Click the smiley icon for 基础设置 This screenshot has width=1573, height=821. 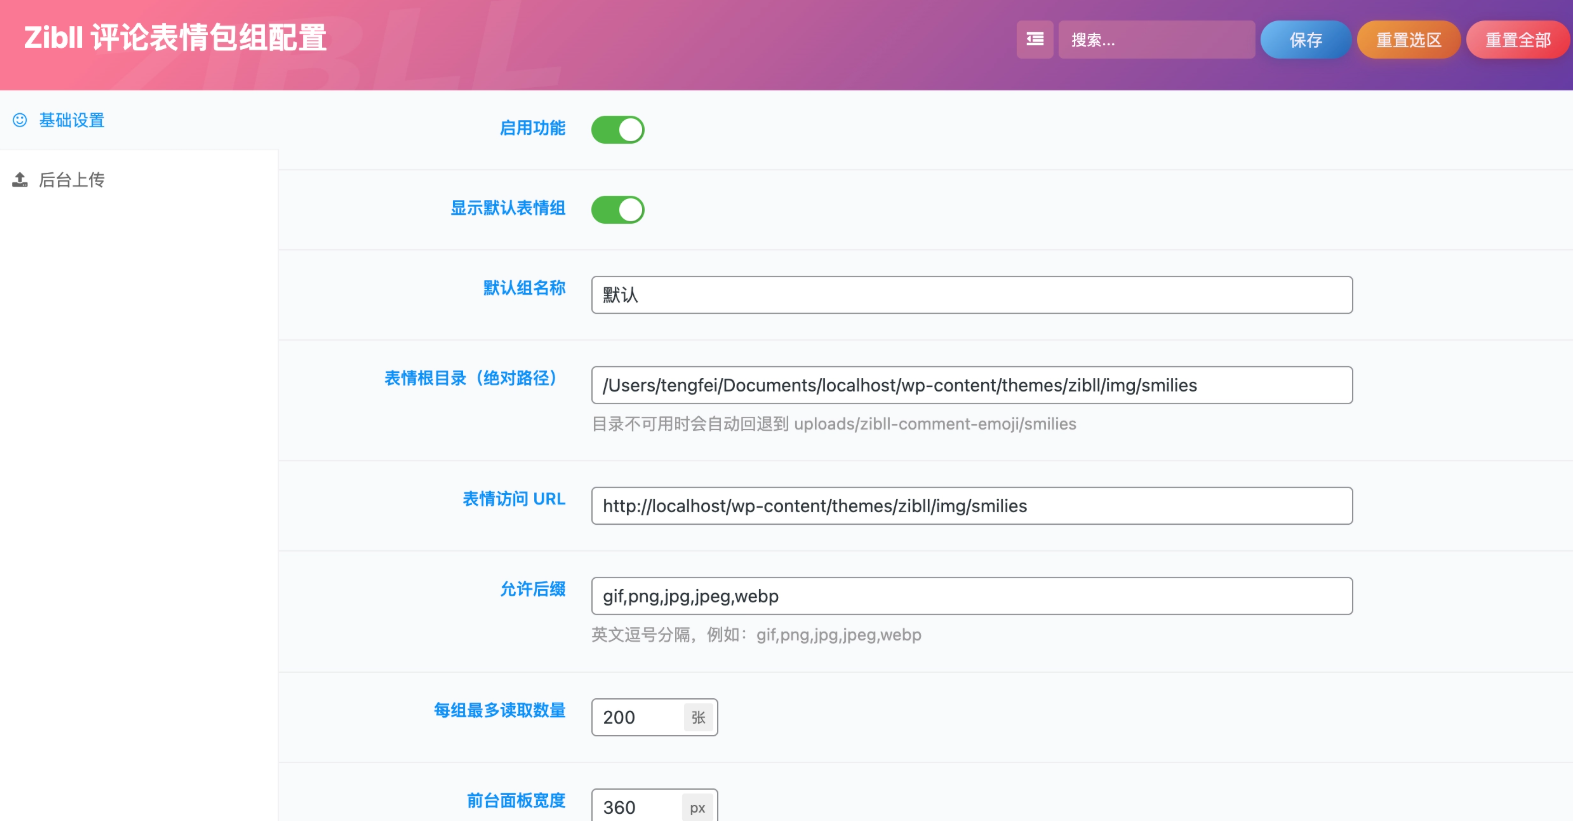(x=20, y=120)
